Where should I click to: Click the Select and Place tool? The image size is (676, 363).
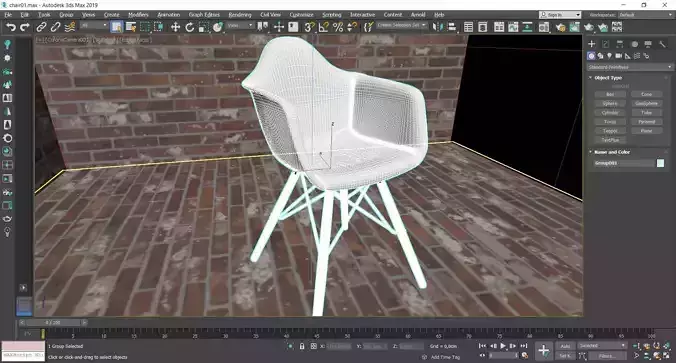coord(218,27)
